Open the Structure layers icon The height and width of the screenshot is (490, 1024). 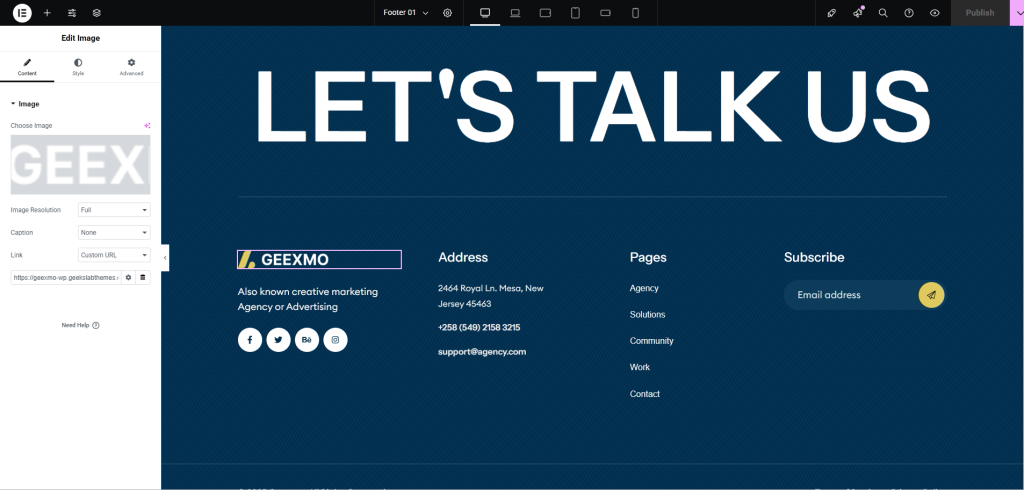pyautogui.click(x=97, y=13)
